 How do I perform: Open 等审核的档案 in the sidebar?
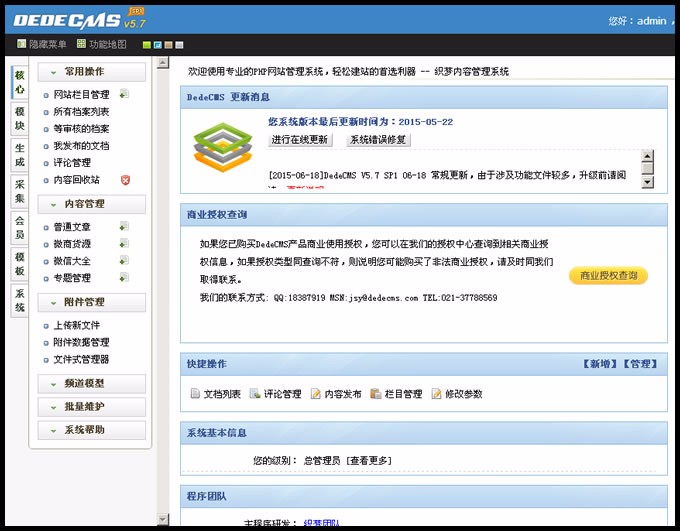[x=81, y=128]
